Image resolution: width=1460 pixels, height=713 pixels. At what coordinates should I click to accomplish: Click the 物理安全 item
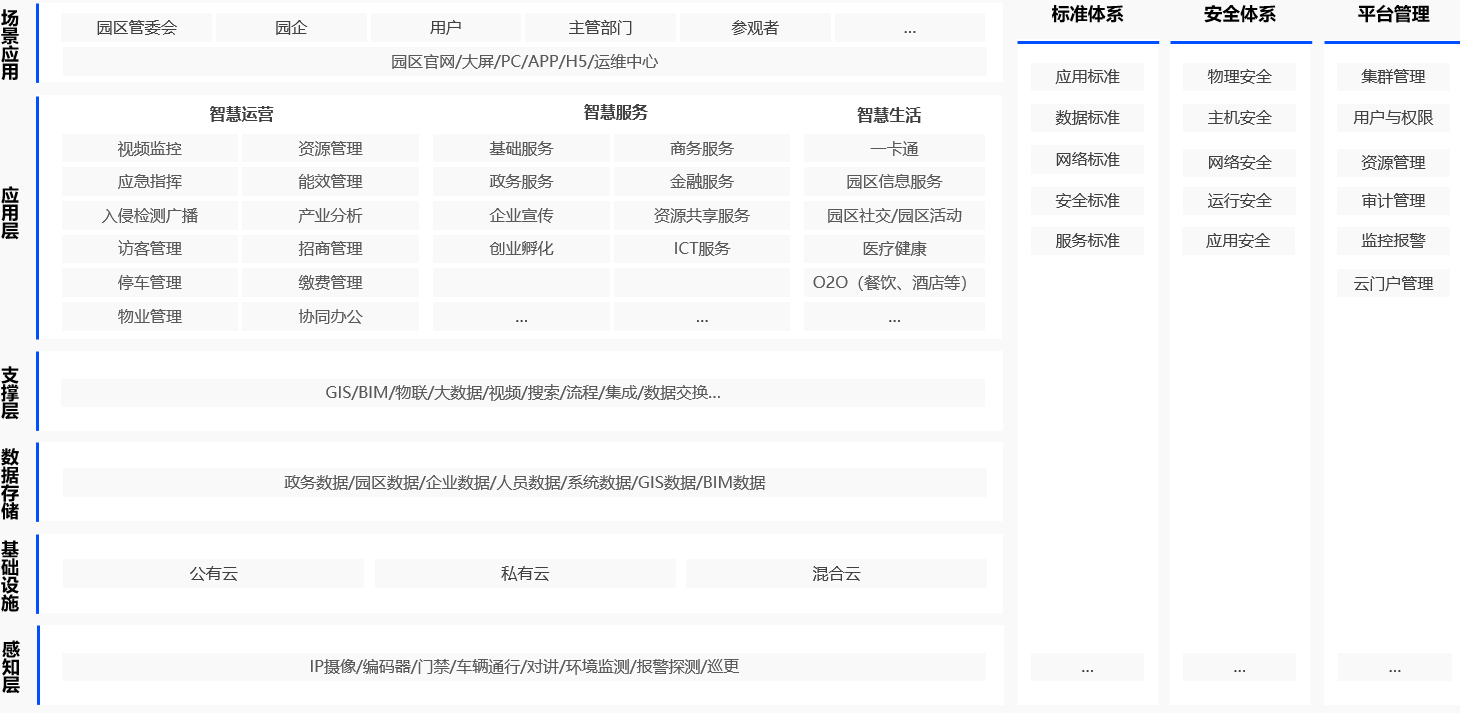[1239, 77]
